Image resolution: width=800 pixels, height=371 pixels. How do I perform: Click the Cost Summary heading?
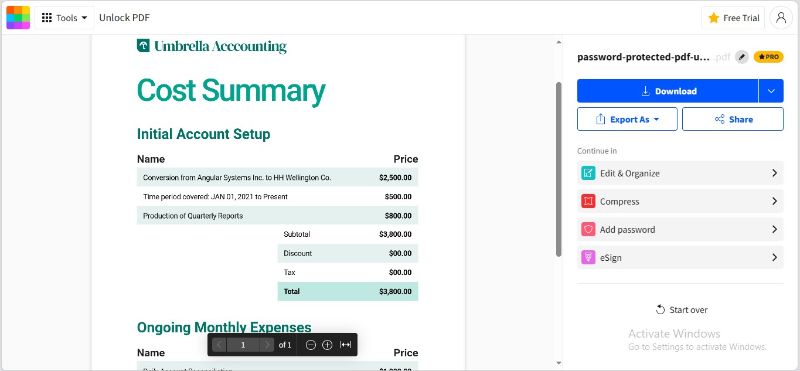[231, 91]
